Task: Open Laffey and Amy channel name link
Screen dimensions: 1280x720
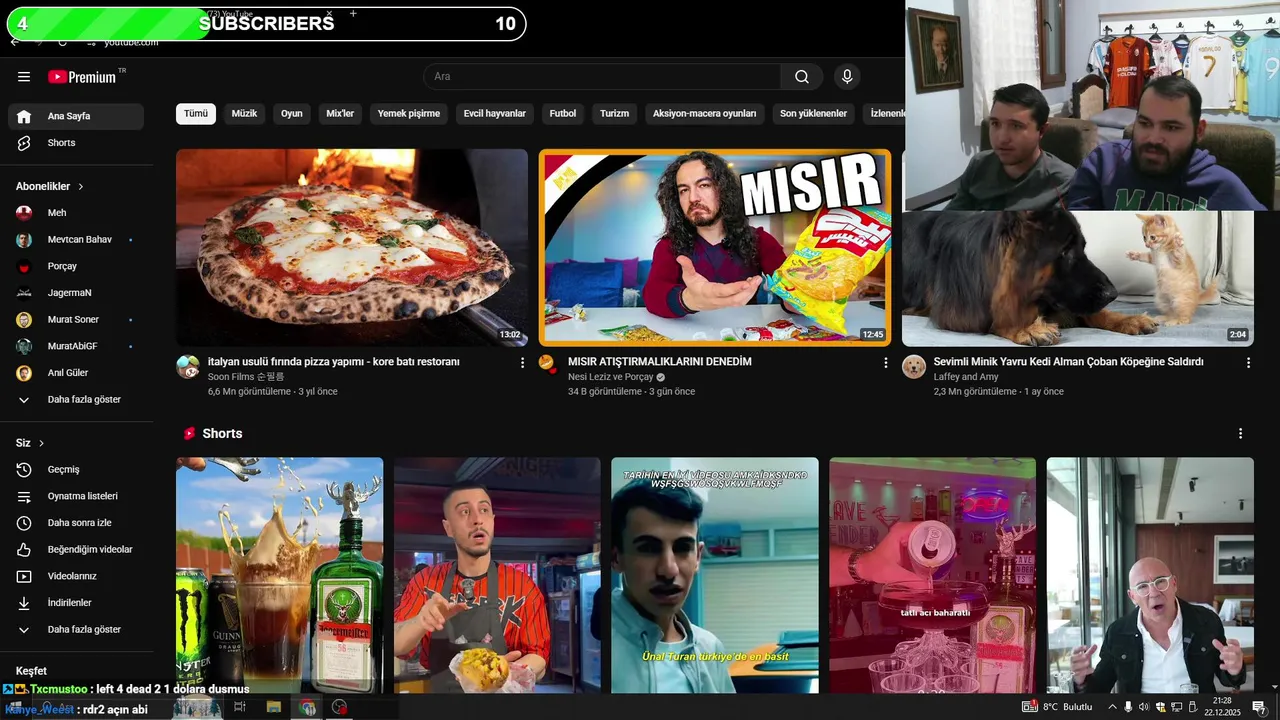Action: (x=968, y=377)
